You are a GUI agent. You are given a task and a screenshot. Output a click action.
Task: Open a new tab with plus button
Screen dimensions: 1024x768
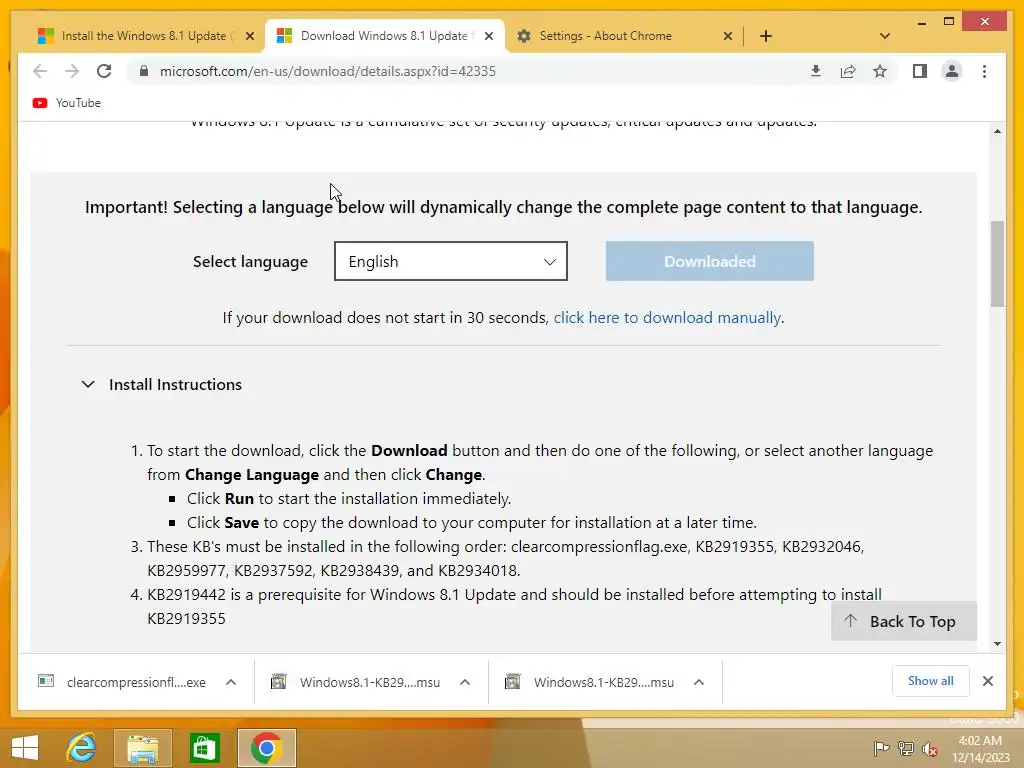coord(765,36)
